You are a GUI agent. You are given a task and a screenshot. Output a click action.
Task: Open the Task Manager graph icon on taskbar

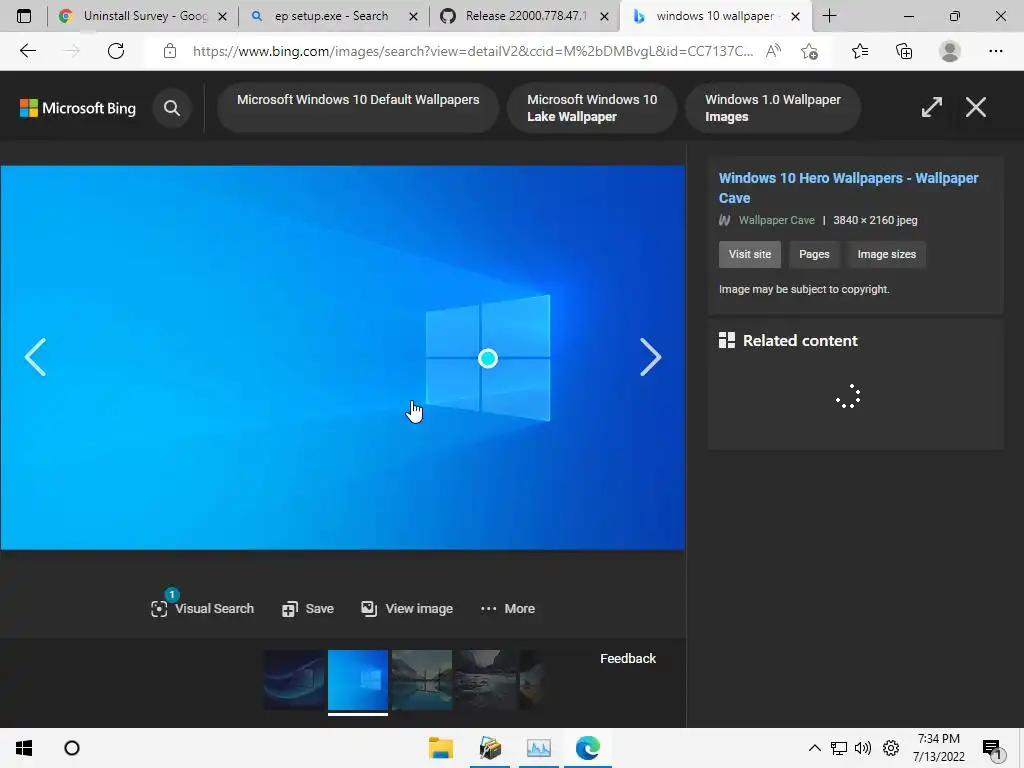pos(539,748)
